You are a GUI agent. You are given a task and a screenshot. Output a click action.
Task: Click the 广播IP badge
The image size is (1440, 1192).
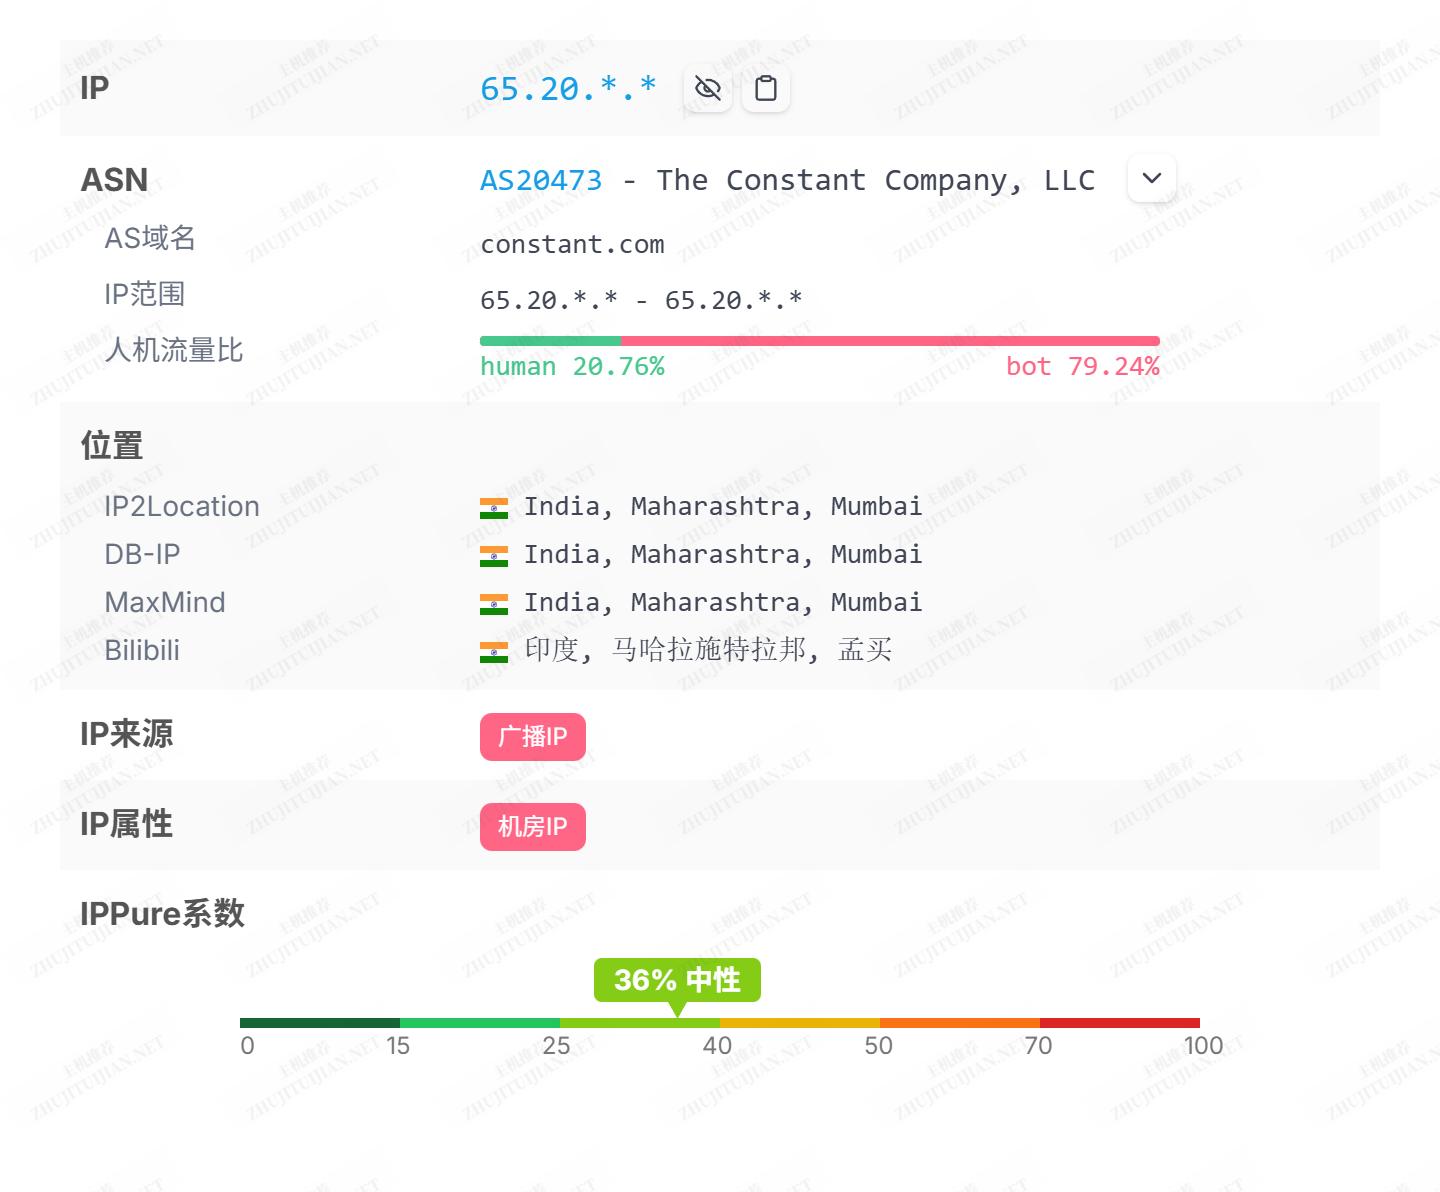(532, 737)
